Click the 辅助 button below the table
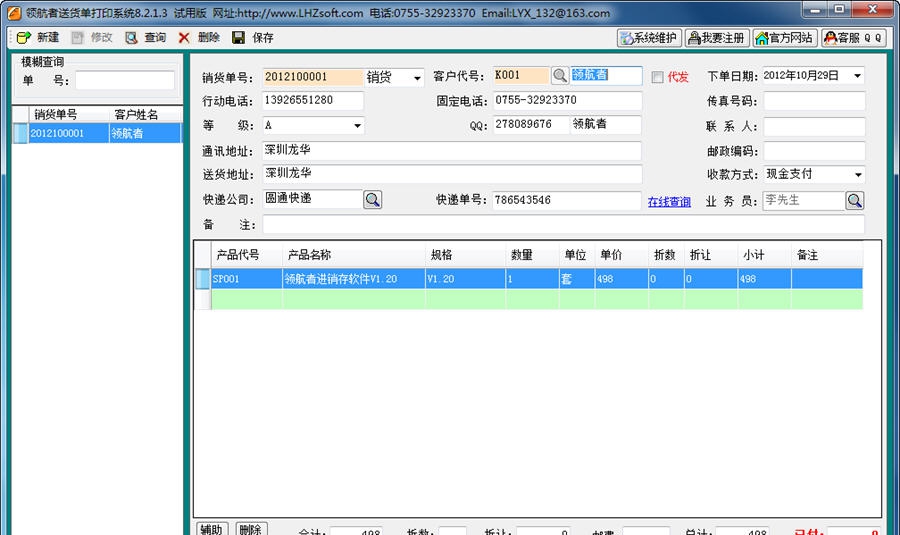Image resolution: width=900 pixels, height=535 pixels. coord(212,529)
